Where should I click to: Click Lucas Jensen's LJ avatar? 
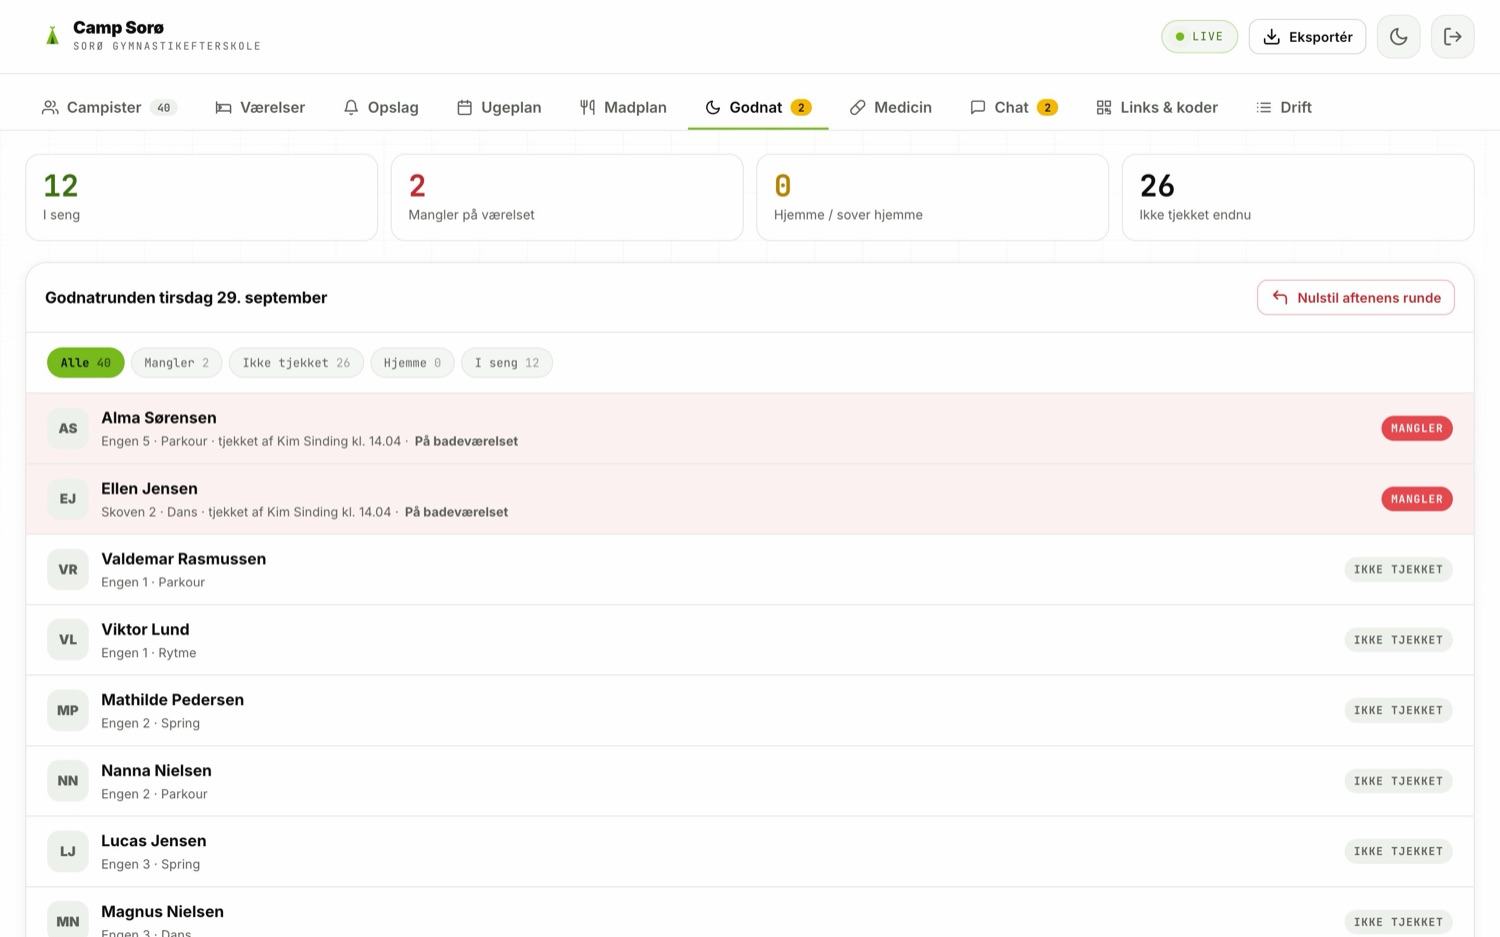click(67, 851)
